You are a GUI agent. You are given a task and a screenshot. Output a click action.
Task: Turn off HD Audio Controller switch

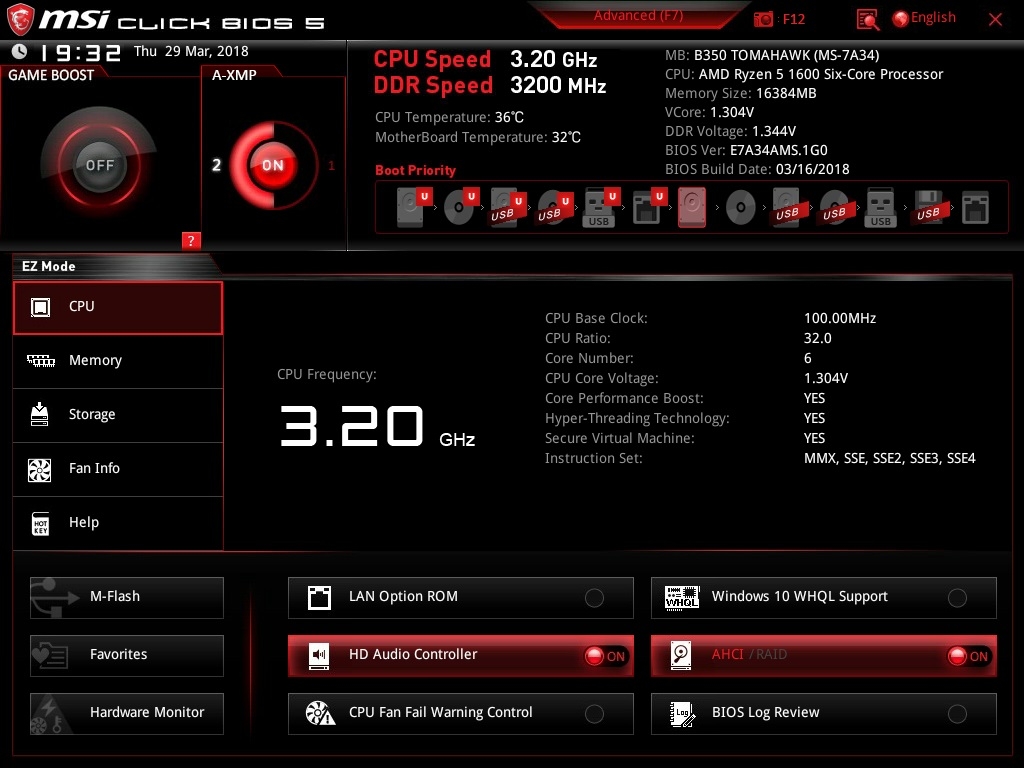tap(605, 656)
